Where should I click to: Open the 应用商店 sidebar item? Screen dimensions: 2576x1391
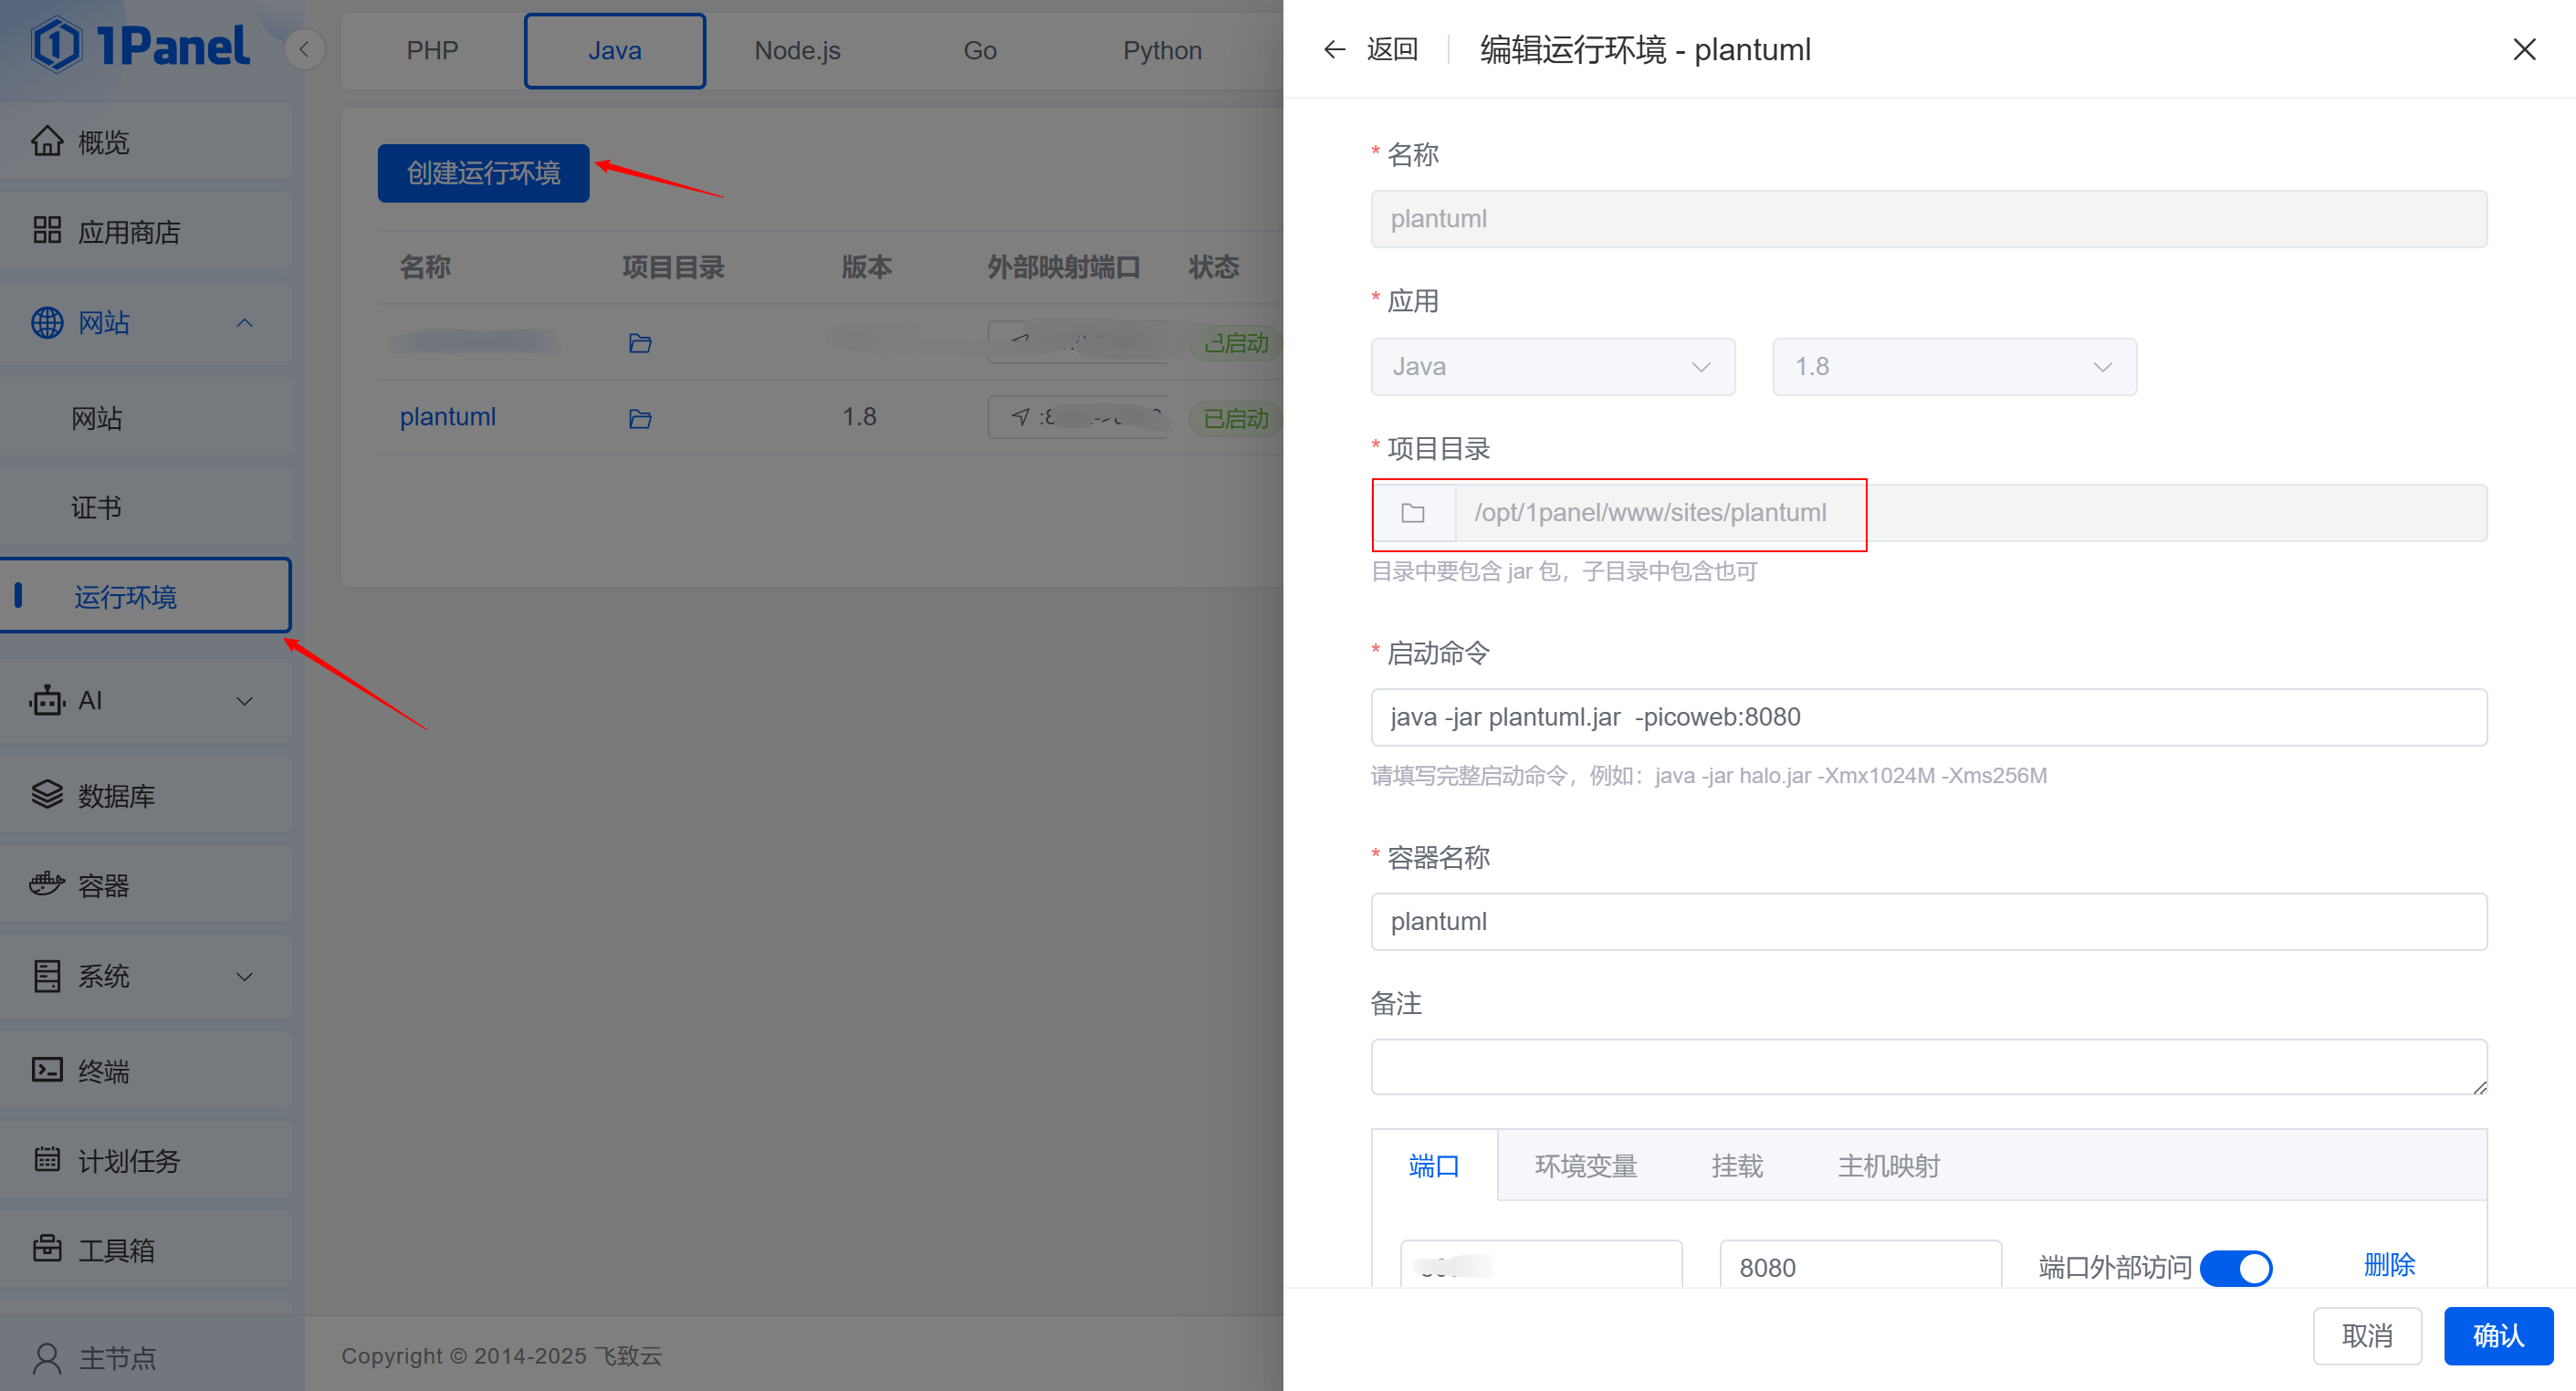coord(130,232)
